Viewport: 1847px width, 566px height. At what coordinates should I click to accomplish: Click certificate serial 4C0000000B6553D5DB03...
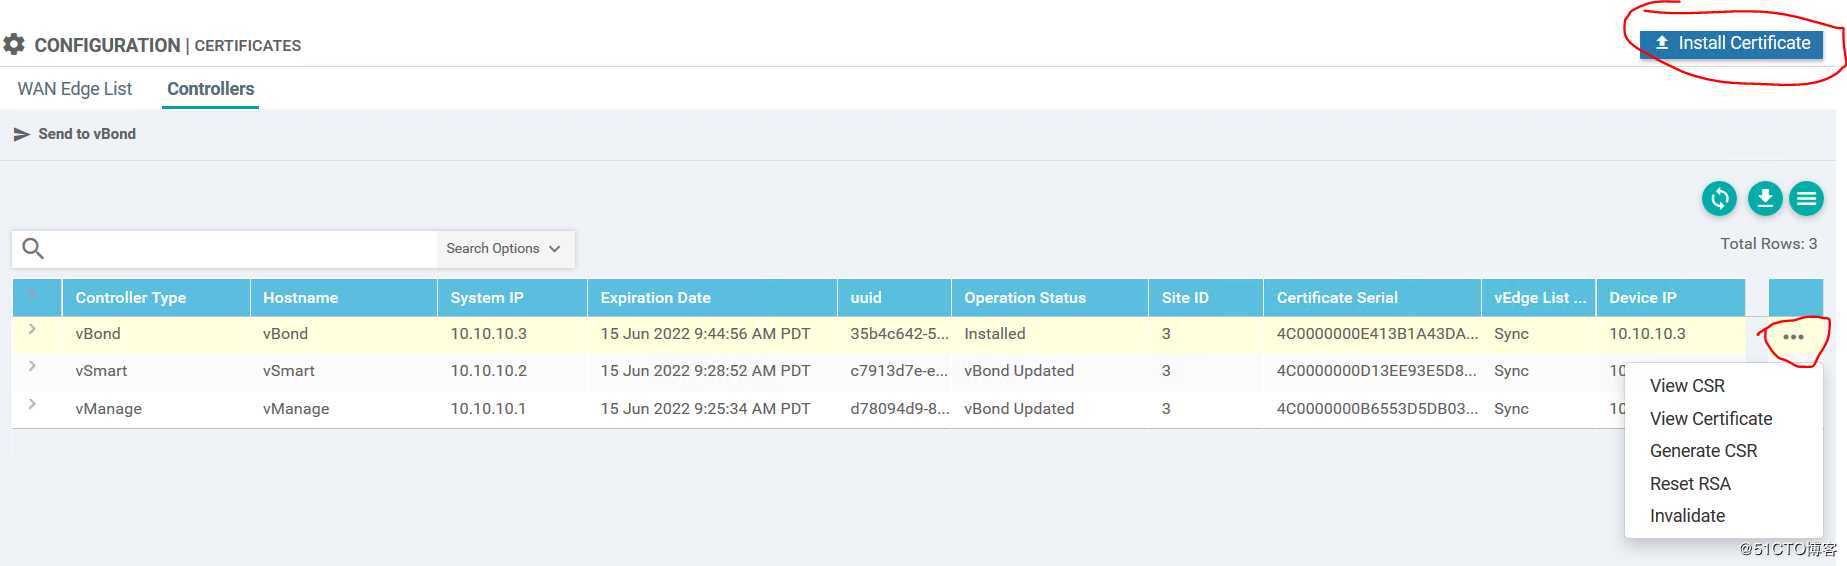(x=1377, y=409)
